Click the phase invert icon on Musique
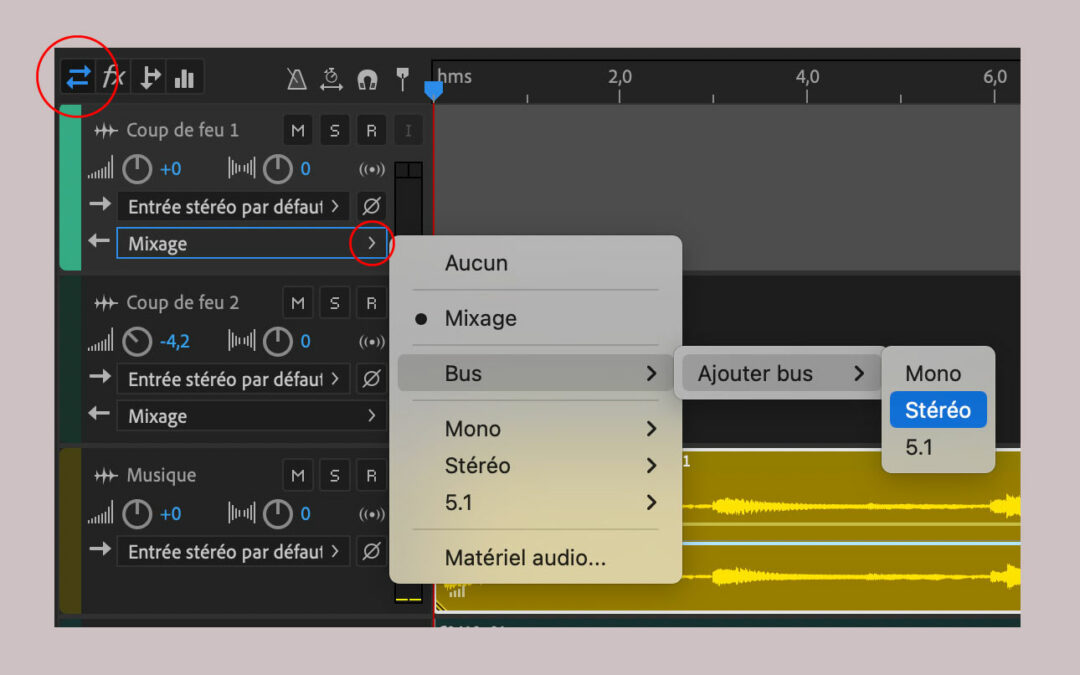The width and height of the screenshot is (1080, 675). pos(371,551)
